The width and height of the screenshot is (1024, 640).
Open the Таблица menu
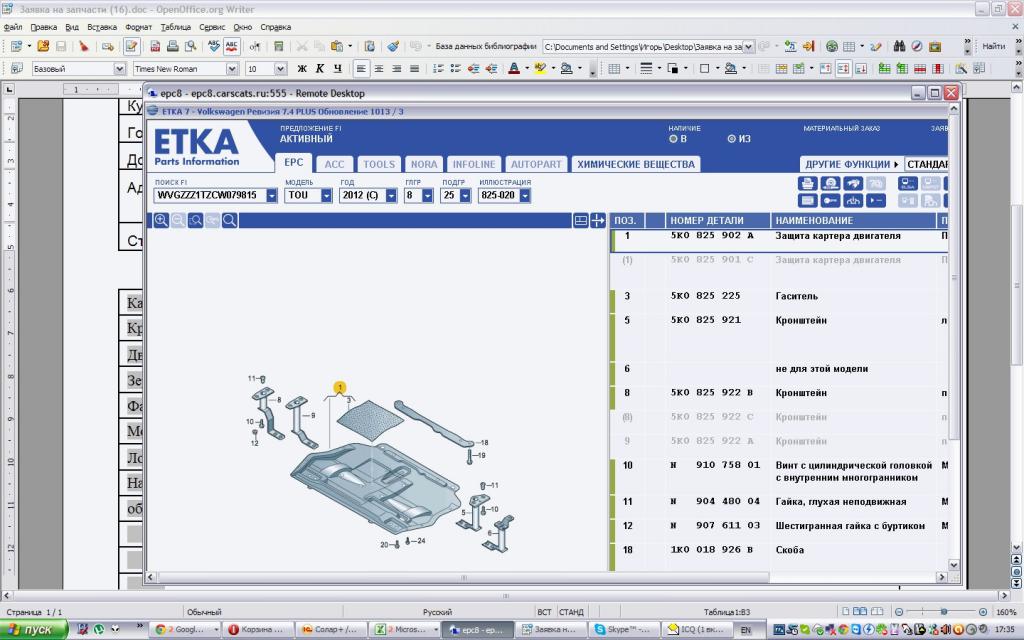coord(176,27)
